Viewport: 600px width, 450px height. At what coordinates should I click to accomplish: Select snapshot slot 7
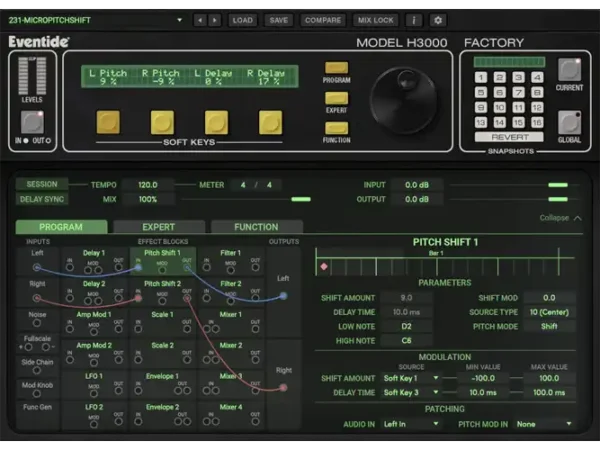coord(518,93)
